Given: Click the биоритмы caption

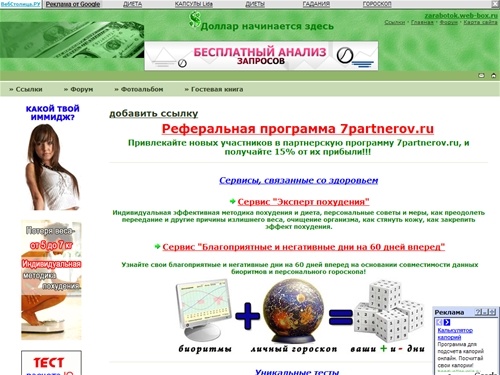Looking at the screenshot, I should (x=205, y=349).
